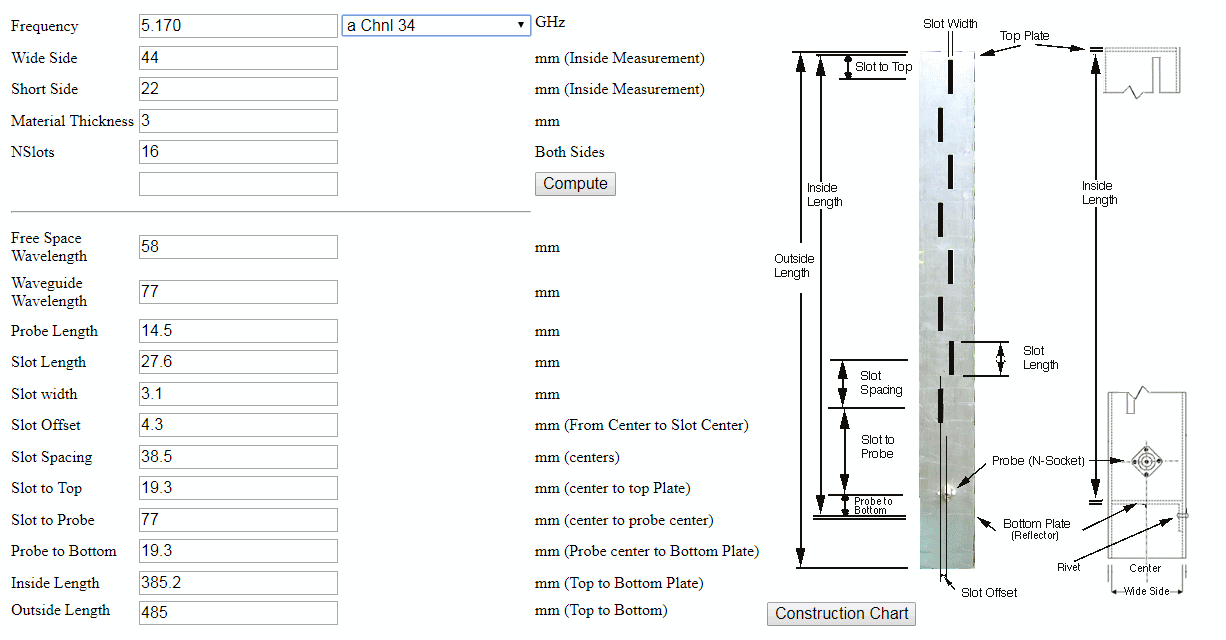Click the N-socket probe symbol in side drawing
Screen dimensions: 1226x640
point(1146,462)
